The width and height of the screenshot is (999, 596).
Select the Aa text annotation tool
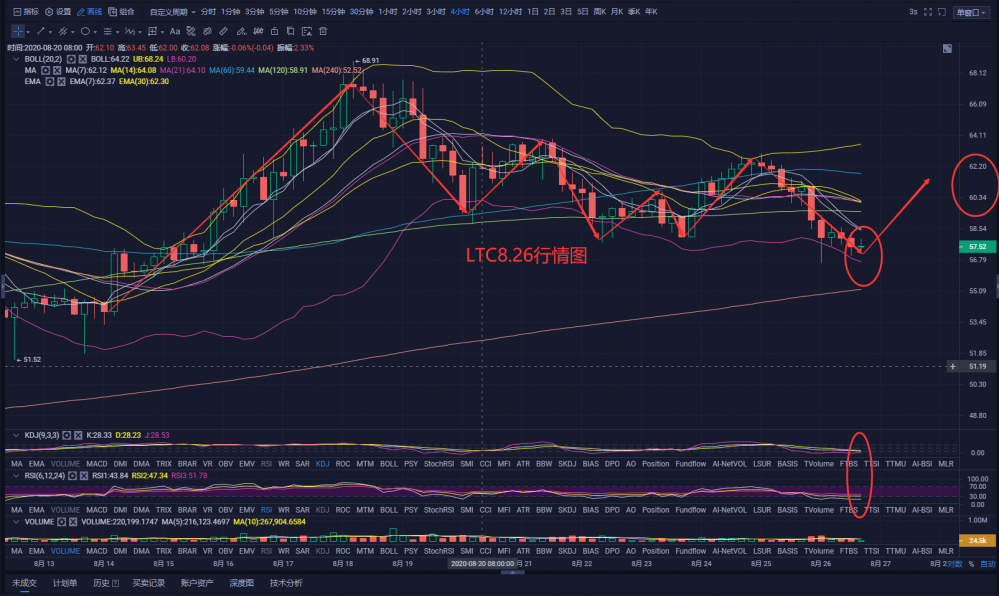point(175,31)
